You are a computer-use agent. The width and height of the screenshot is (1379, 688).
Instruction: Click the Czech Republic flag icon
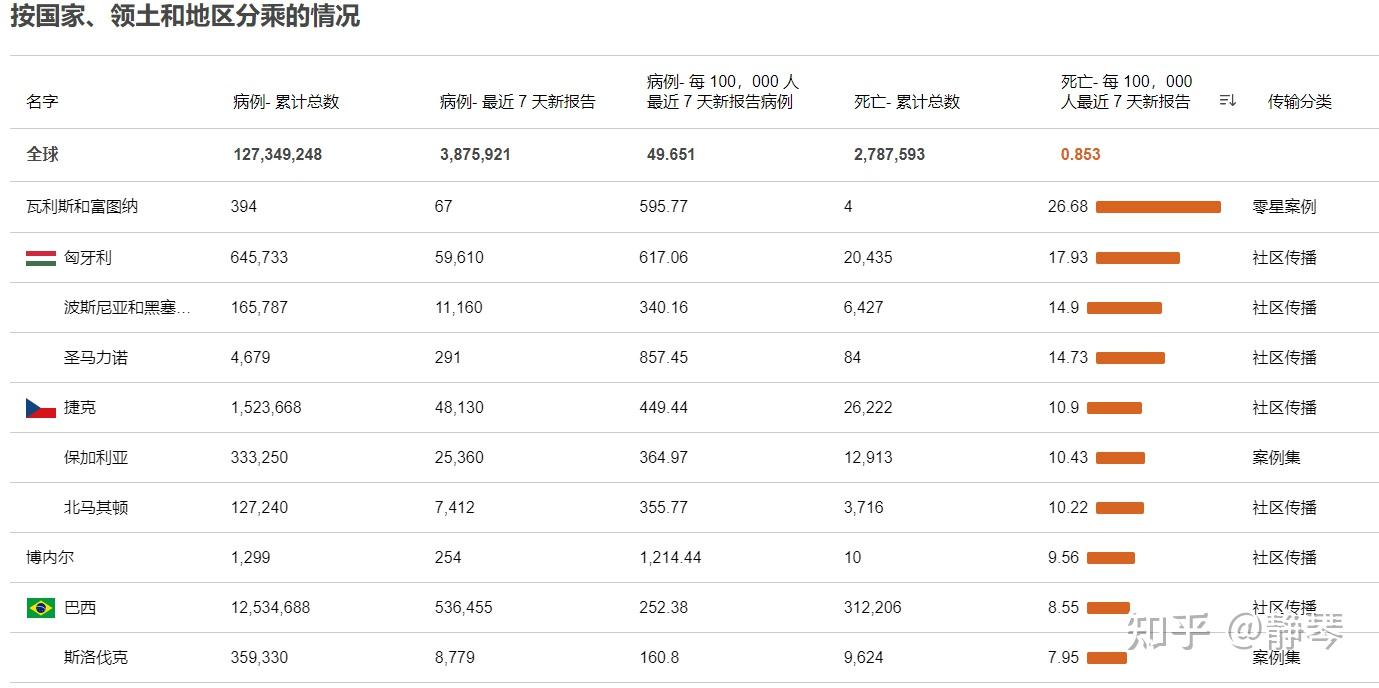point(40,408)
